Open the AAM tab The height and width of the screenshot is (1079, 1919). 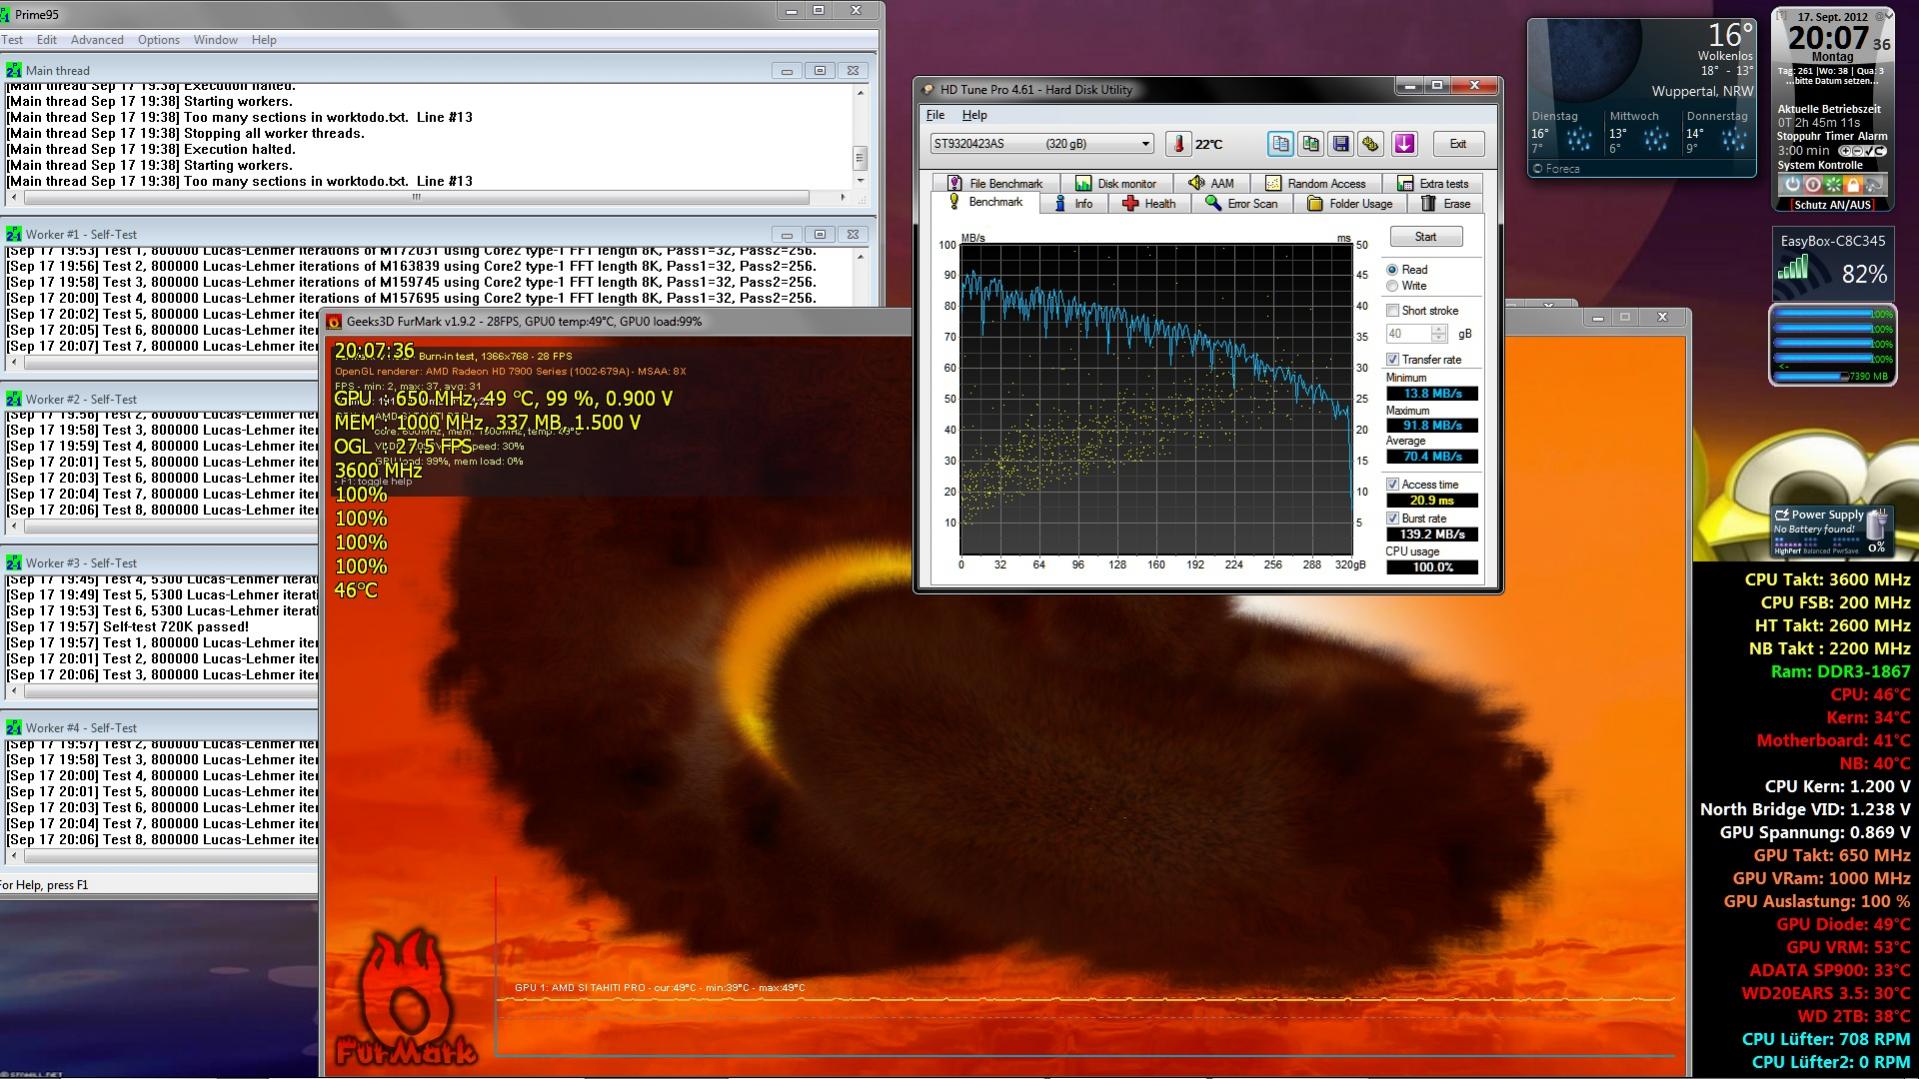click(1211, 184)
